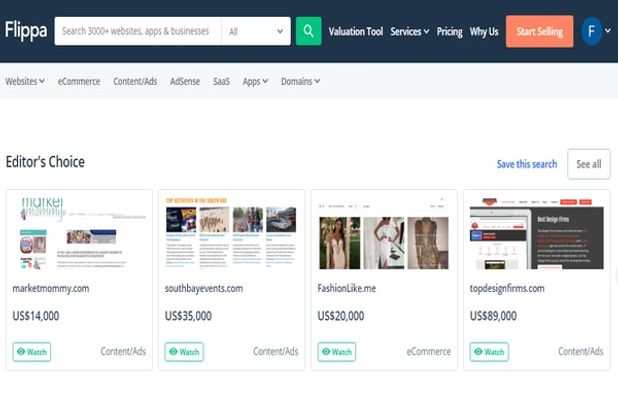Image resolution: width=618 pixels, height=394 pixels.
Task: Click the southbayevents.com title link
Action: [x=204, y=288]
